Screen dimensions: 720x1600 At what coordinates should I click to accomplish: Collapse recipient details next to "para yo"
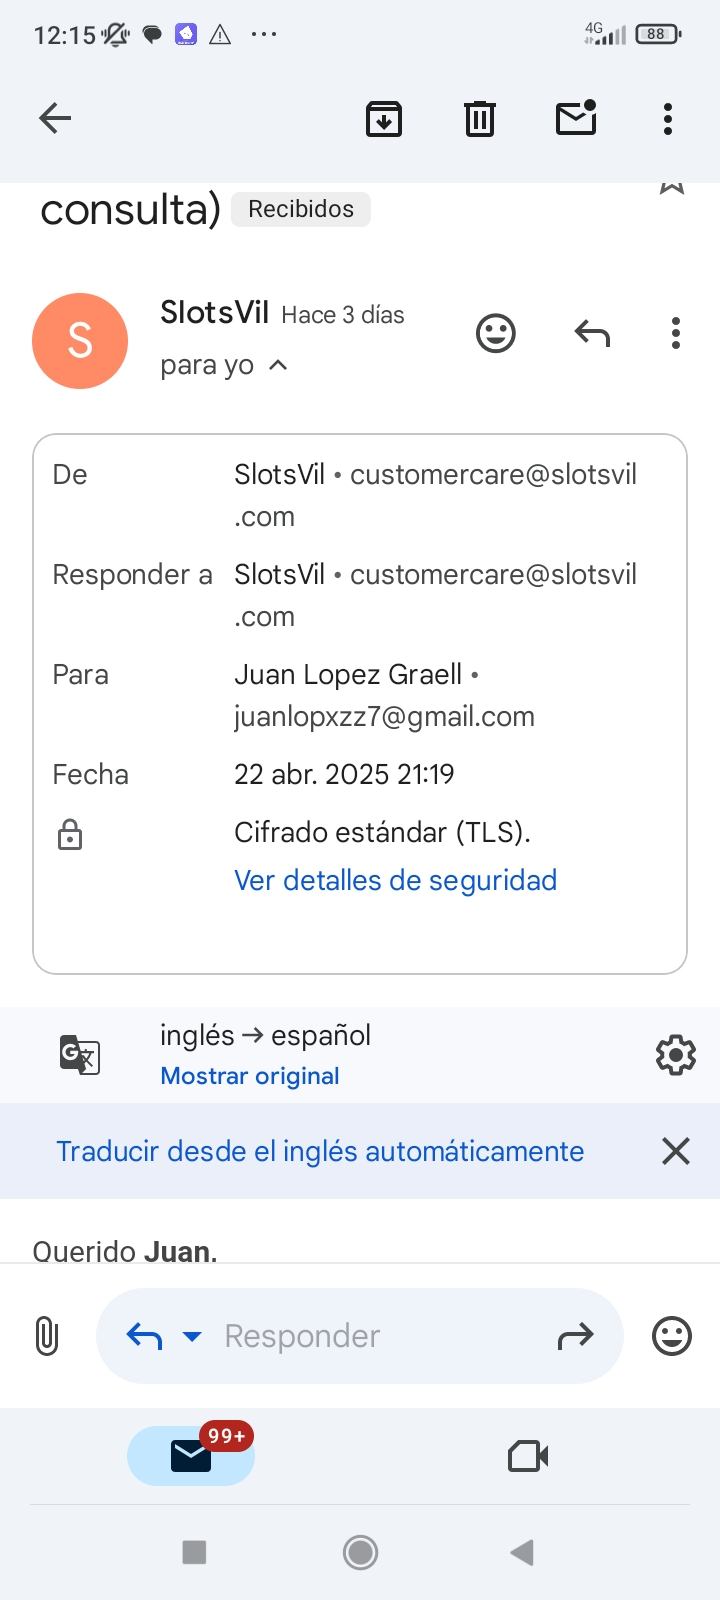point(279,366)
